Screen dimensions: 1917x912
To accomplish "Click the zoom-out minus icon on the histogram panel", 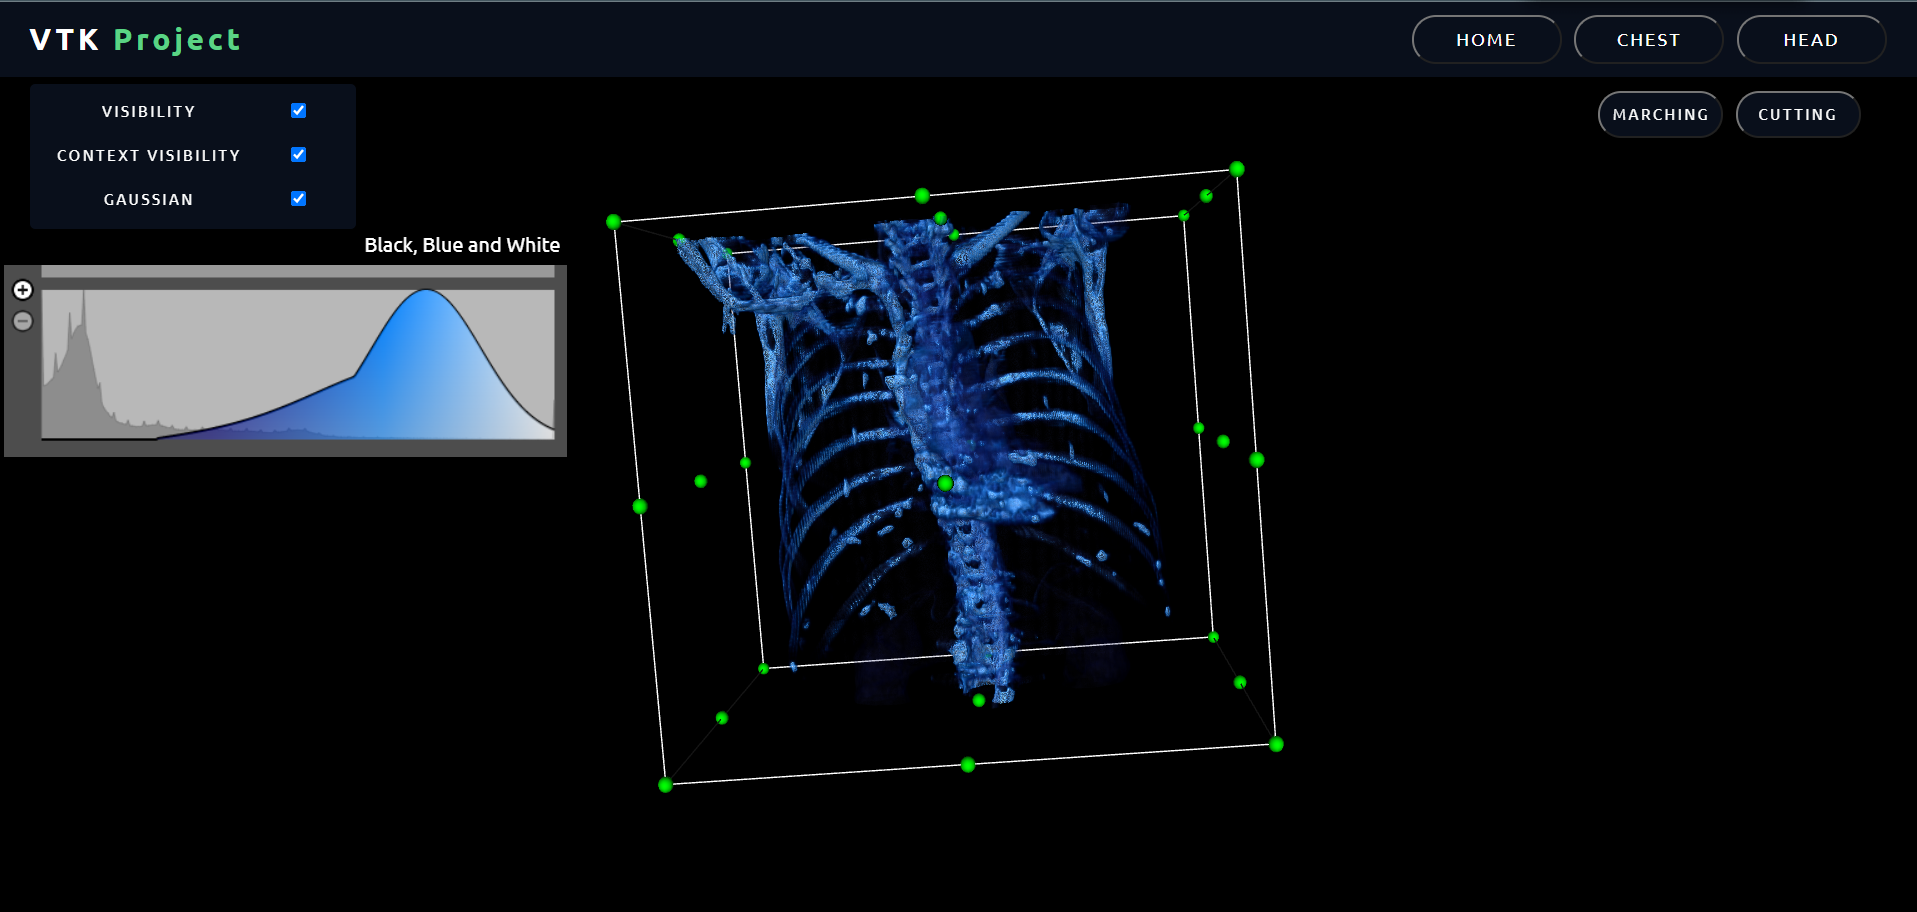I will pos(22,321).
